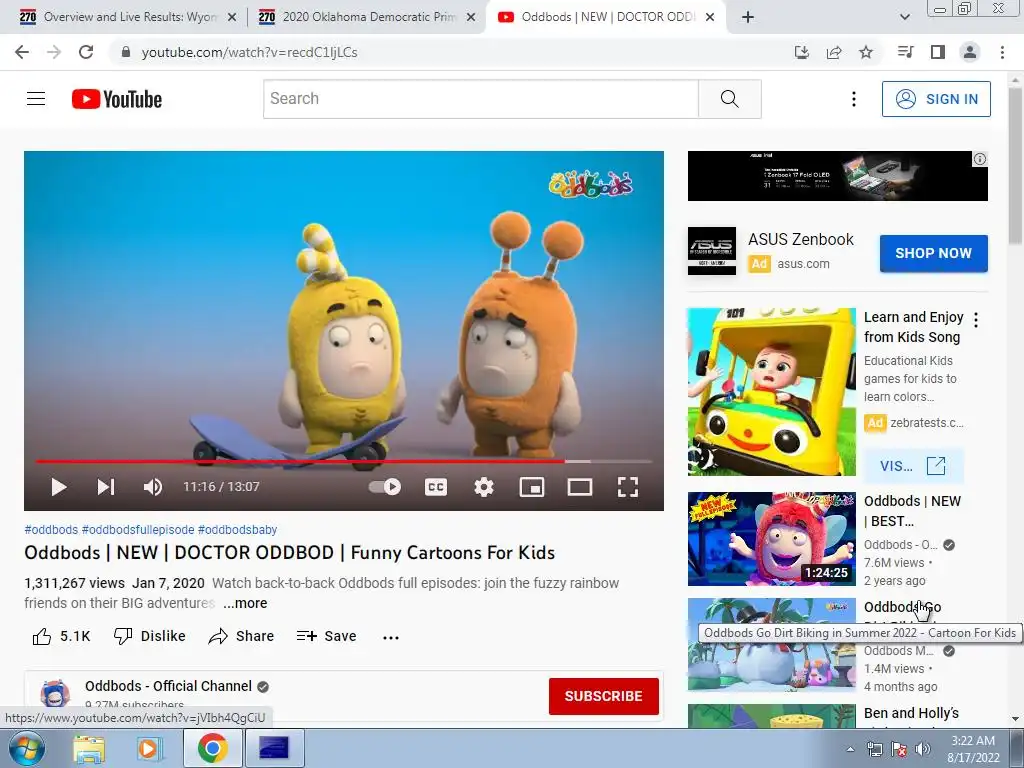The width and height of the screenshot is (1024, 768).
Task: Click SHOP NOW on ASUS ad
Action: pos(933,253)
